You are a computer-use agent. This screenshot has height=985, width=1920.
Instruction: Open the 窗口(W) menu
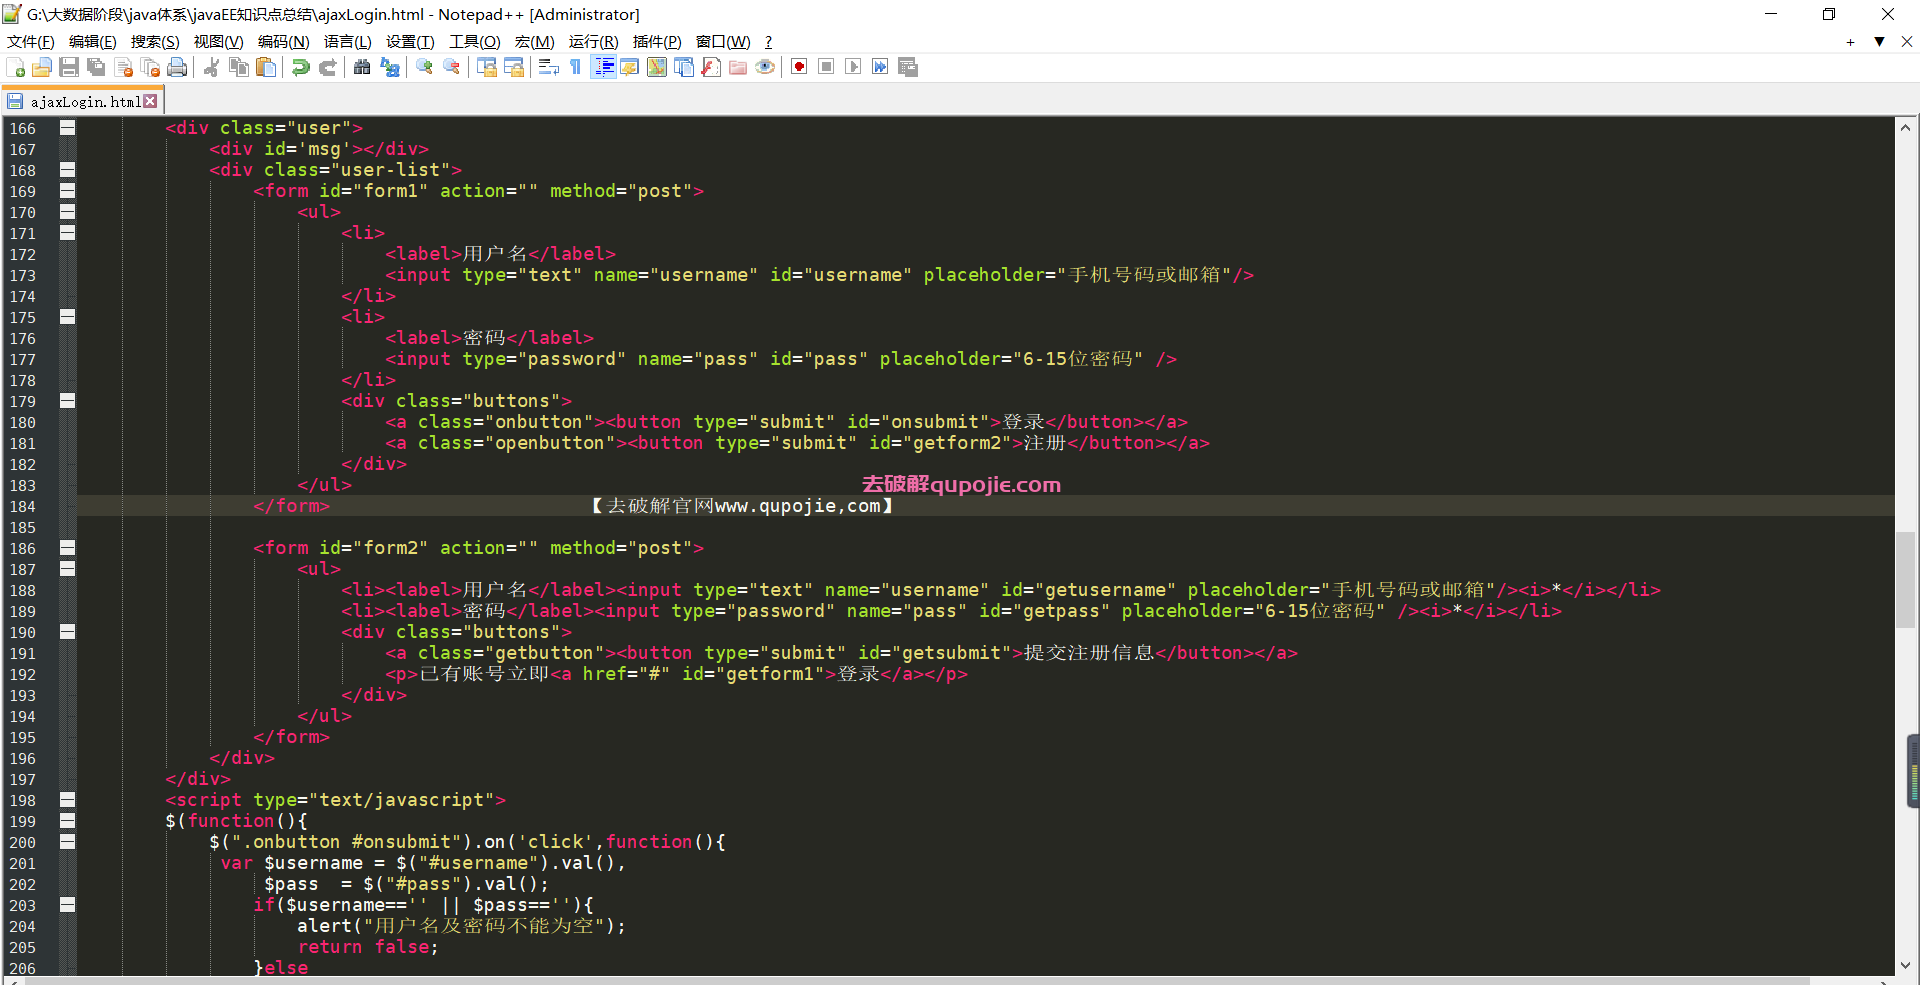coord(723,42)
